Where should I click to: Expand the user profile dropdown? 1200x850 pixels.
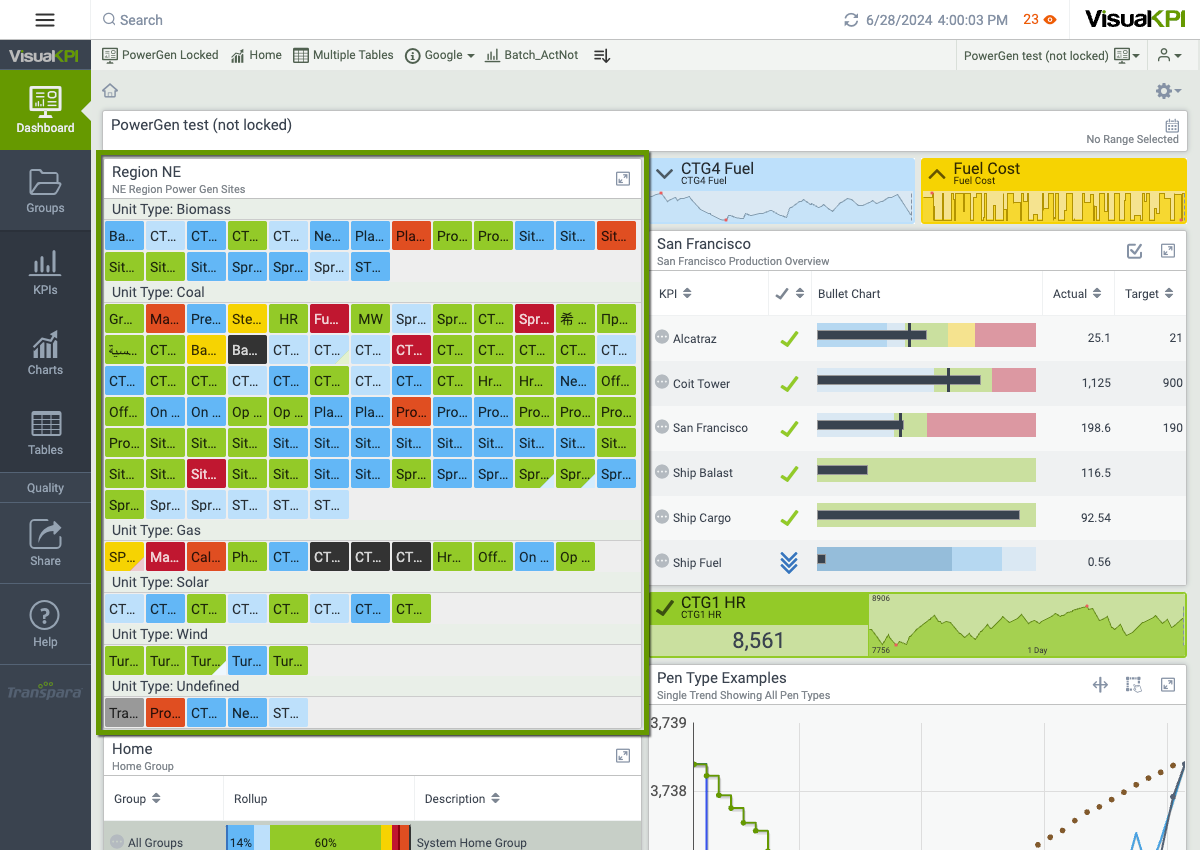point(1170,56)
